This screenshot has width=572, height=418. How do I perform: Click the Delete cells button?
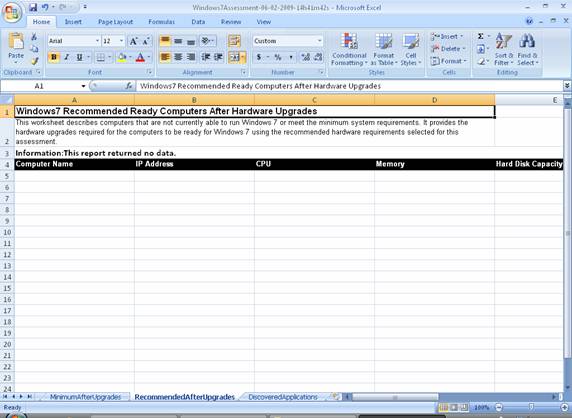pyautogui.click(x=448, y=49)
